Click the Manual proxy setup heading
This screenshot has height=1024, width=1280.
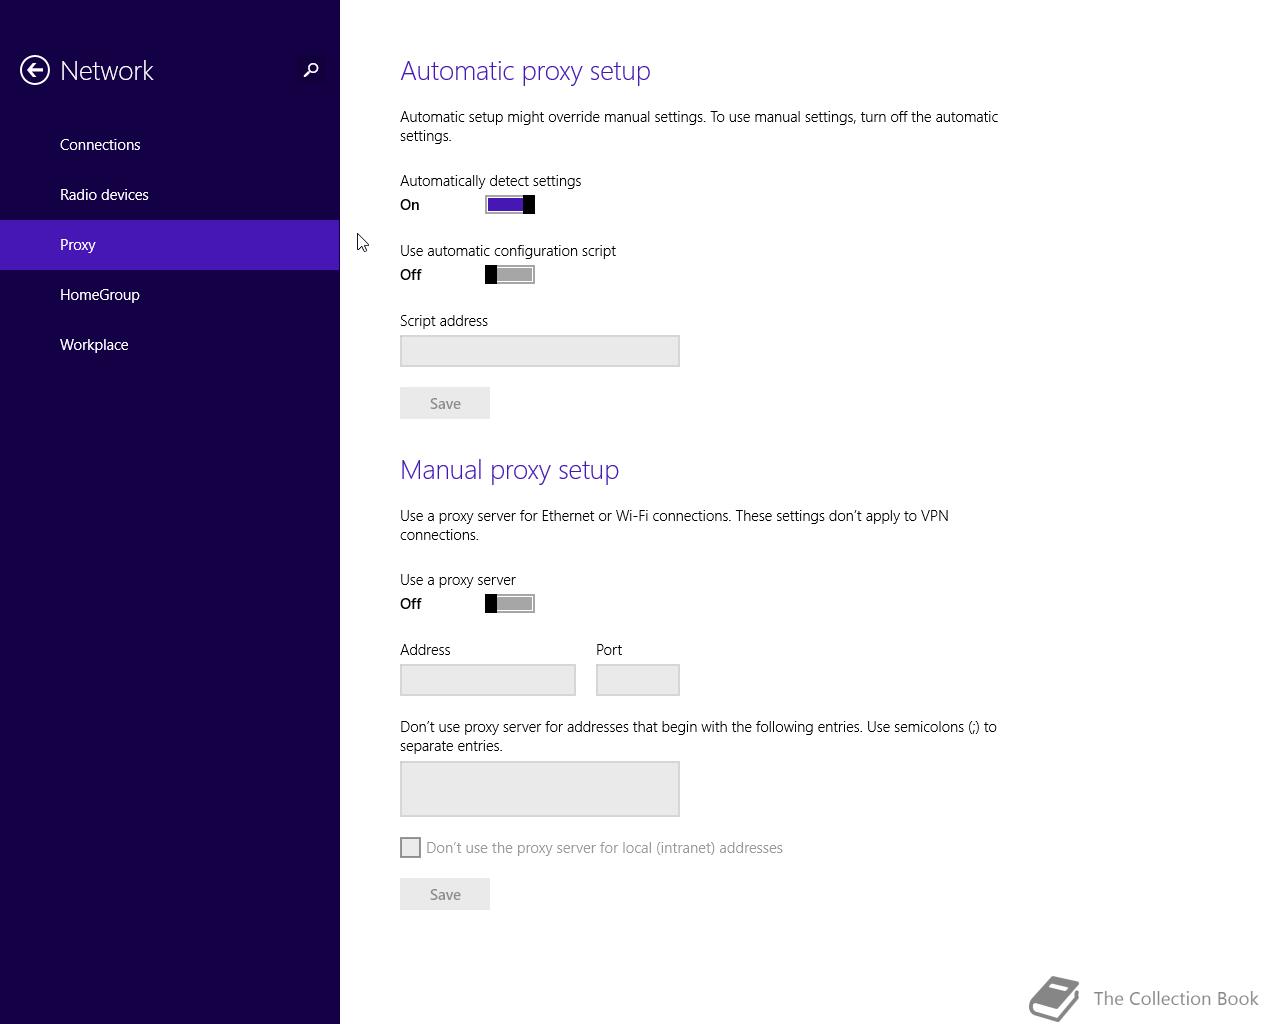[x=509, y=470]
